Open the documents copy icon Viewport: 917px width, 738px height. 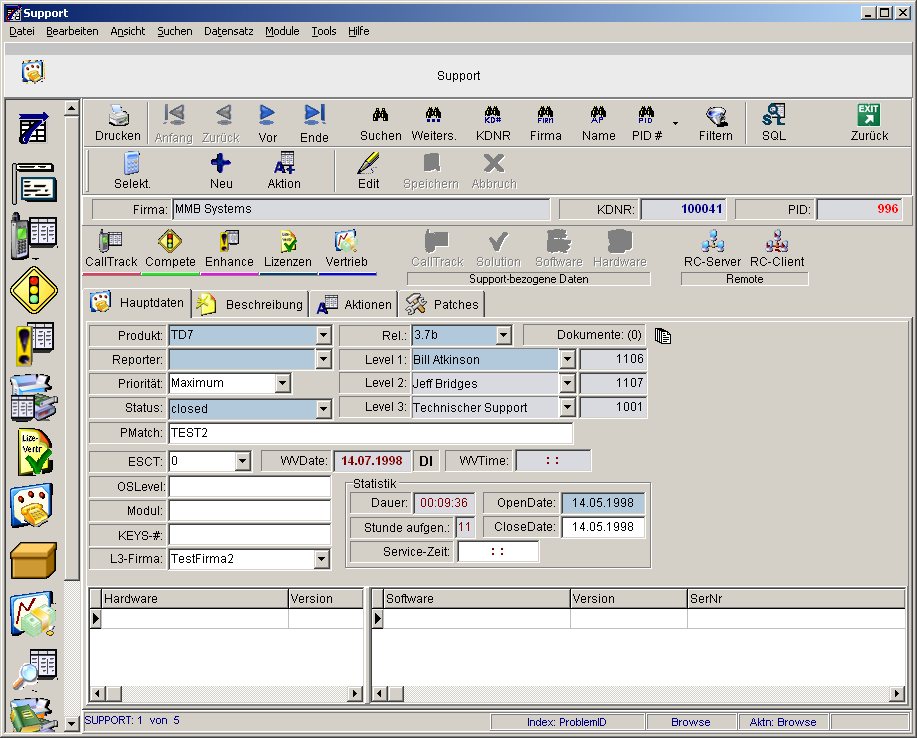pos(662,335)
